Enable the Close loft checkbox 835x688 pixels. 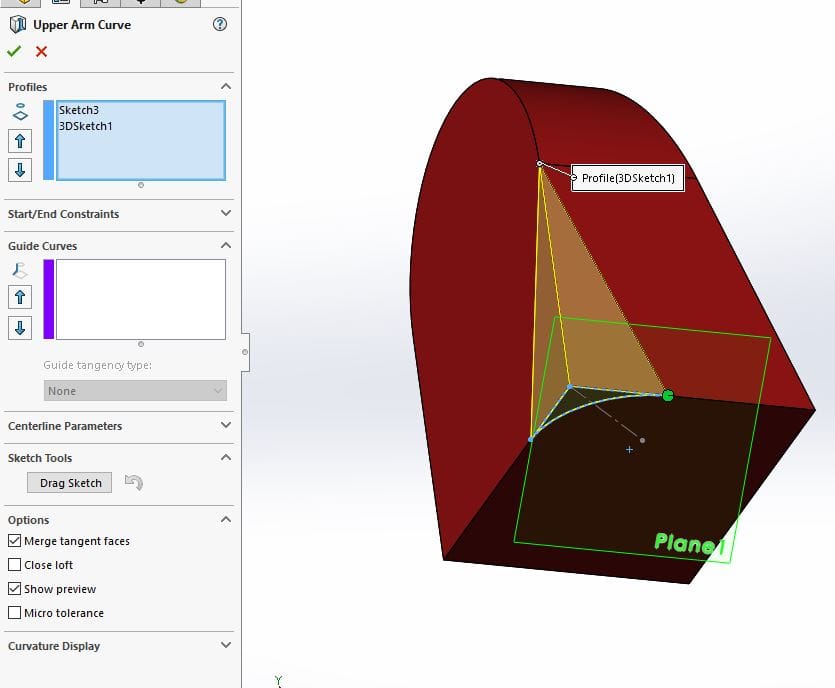(x=14, y=564)
